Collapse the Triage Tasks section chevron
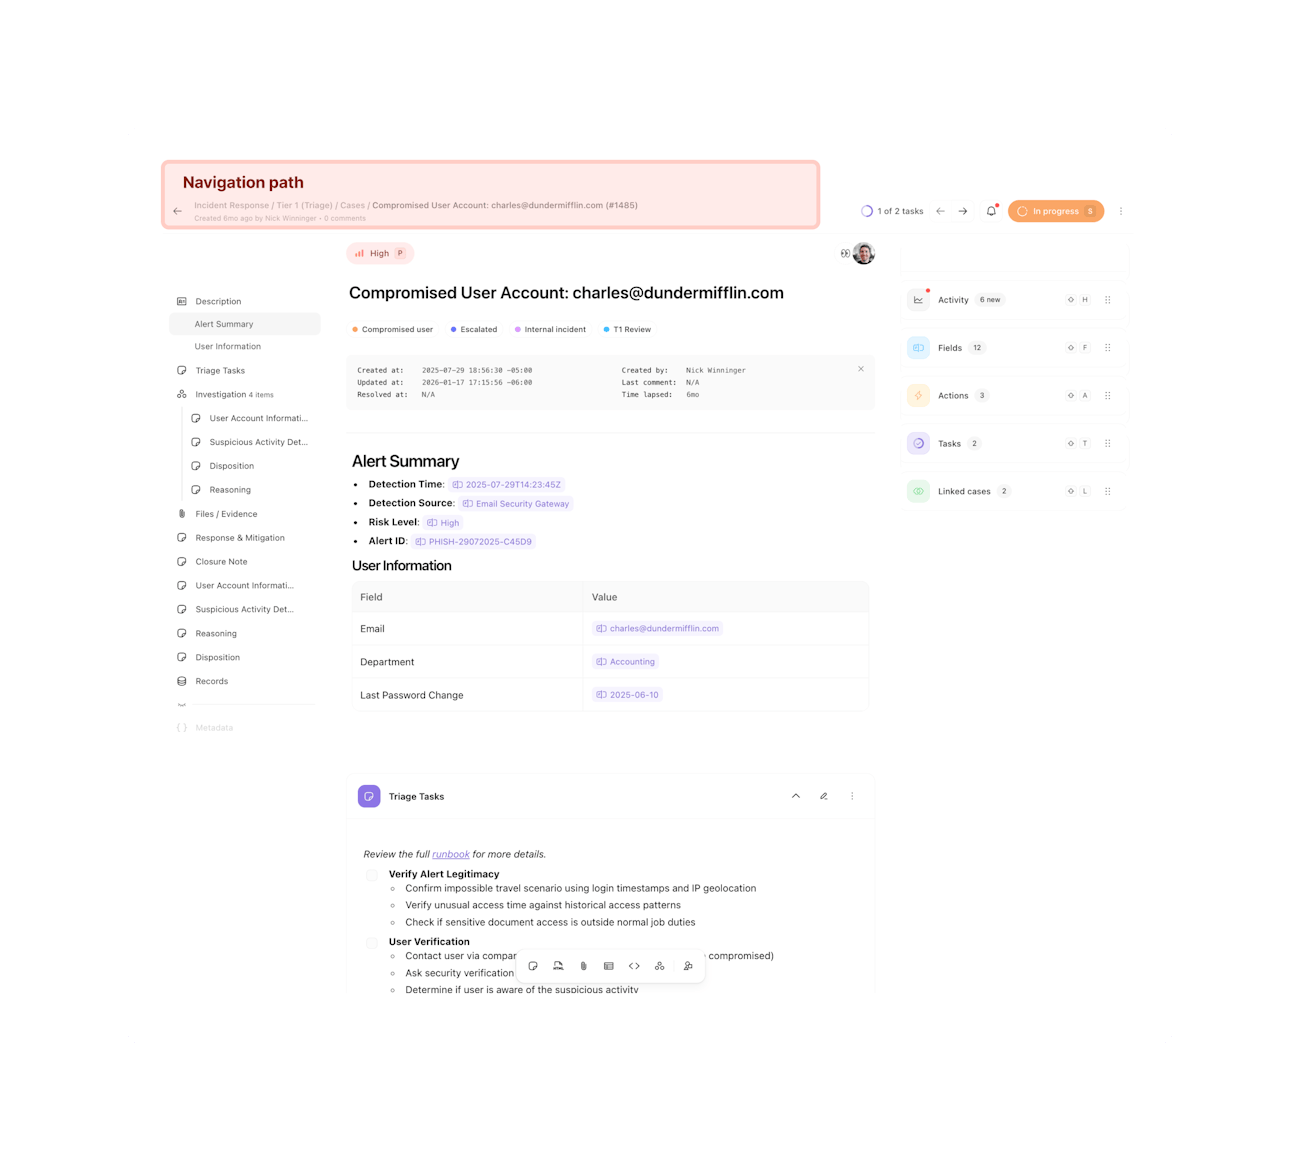This screenshot has width=1300, height=1171. 796,796
